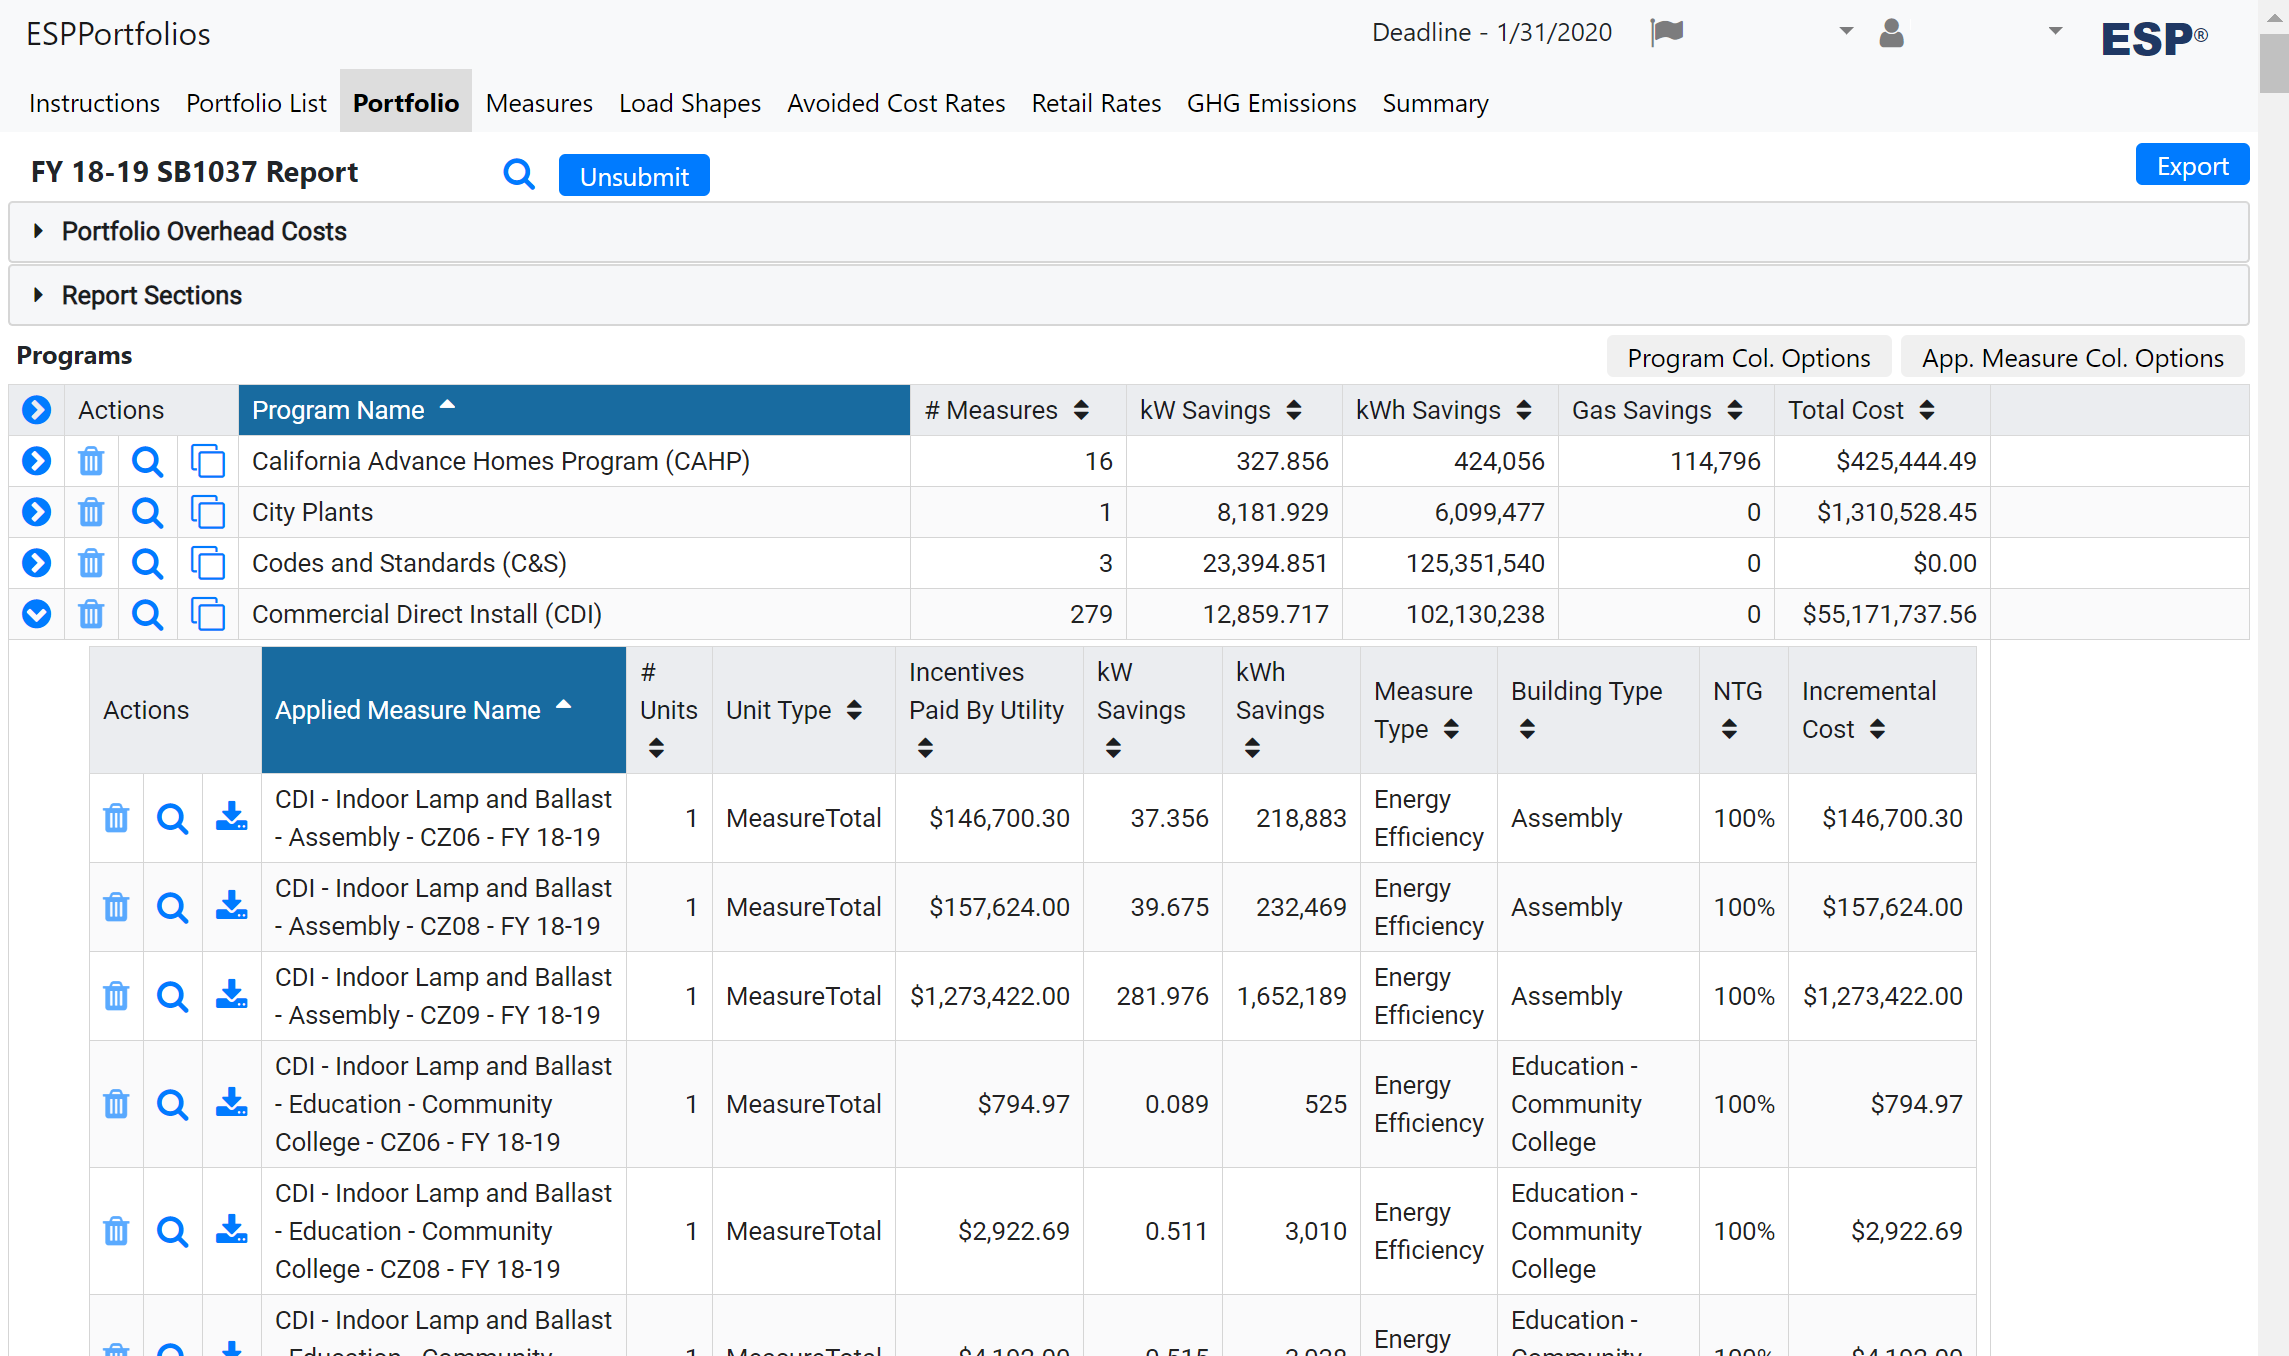
Task: Expand all programs via header arrow
Action: coord(36,410)
